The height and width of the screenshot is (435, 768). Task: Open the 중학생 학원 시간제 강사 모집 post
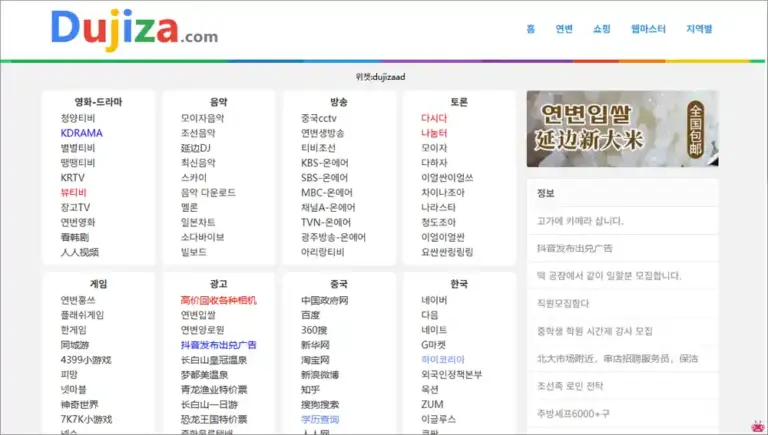[x=595, y=331]
